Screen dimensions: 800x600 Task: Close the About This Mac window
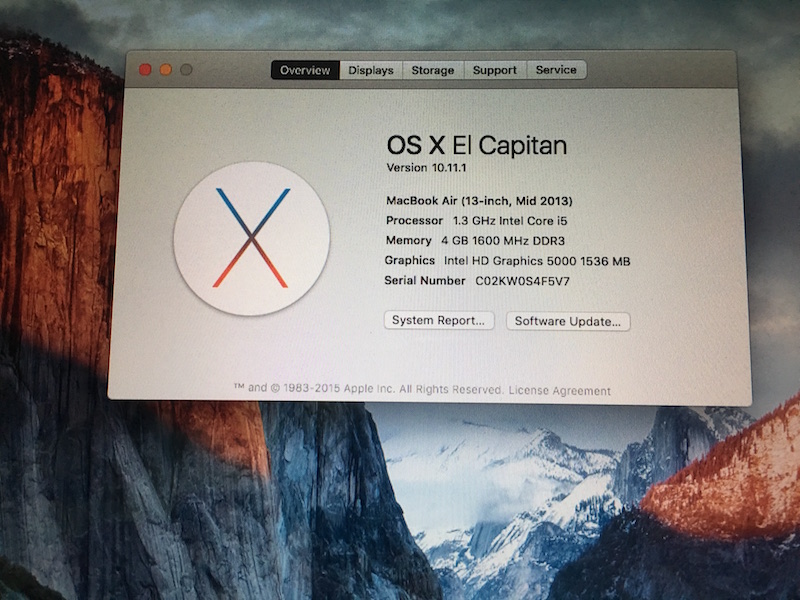click(x=145, y=70)
